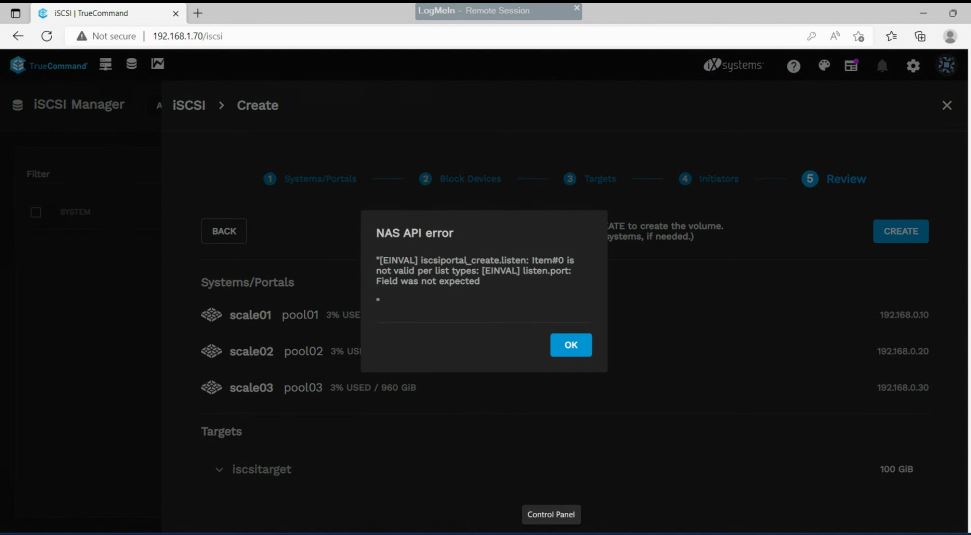Image resolution: width=971 pixels, height=535 pixels.
Task: Click the Not secure warning indicator
Action: (x=106, y=36)
